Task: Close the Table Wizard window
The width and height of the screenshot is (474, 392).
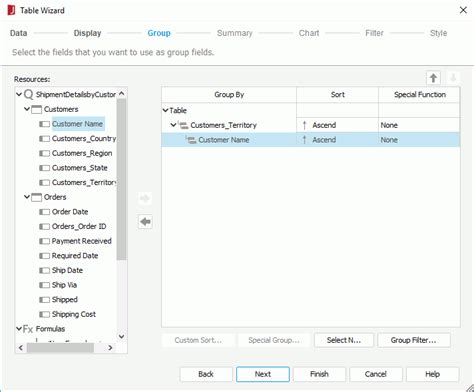Action: pos(463,10)
